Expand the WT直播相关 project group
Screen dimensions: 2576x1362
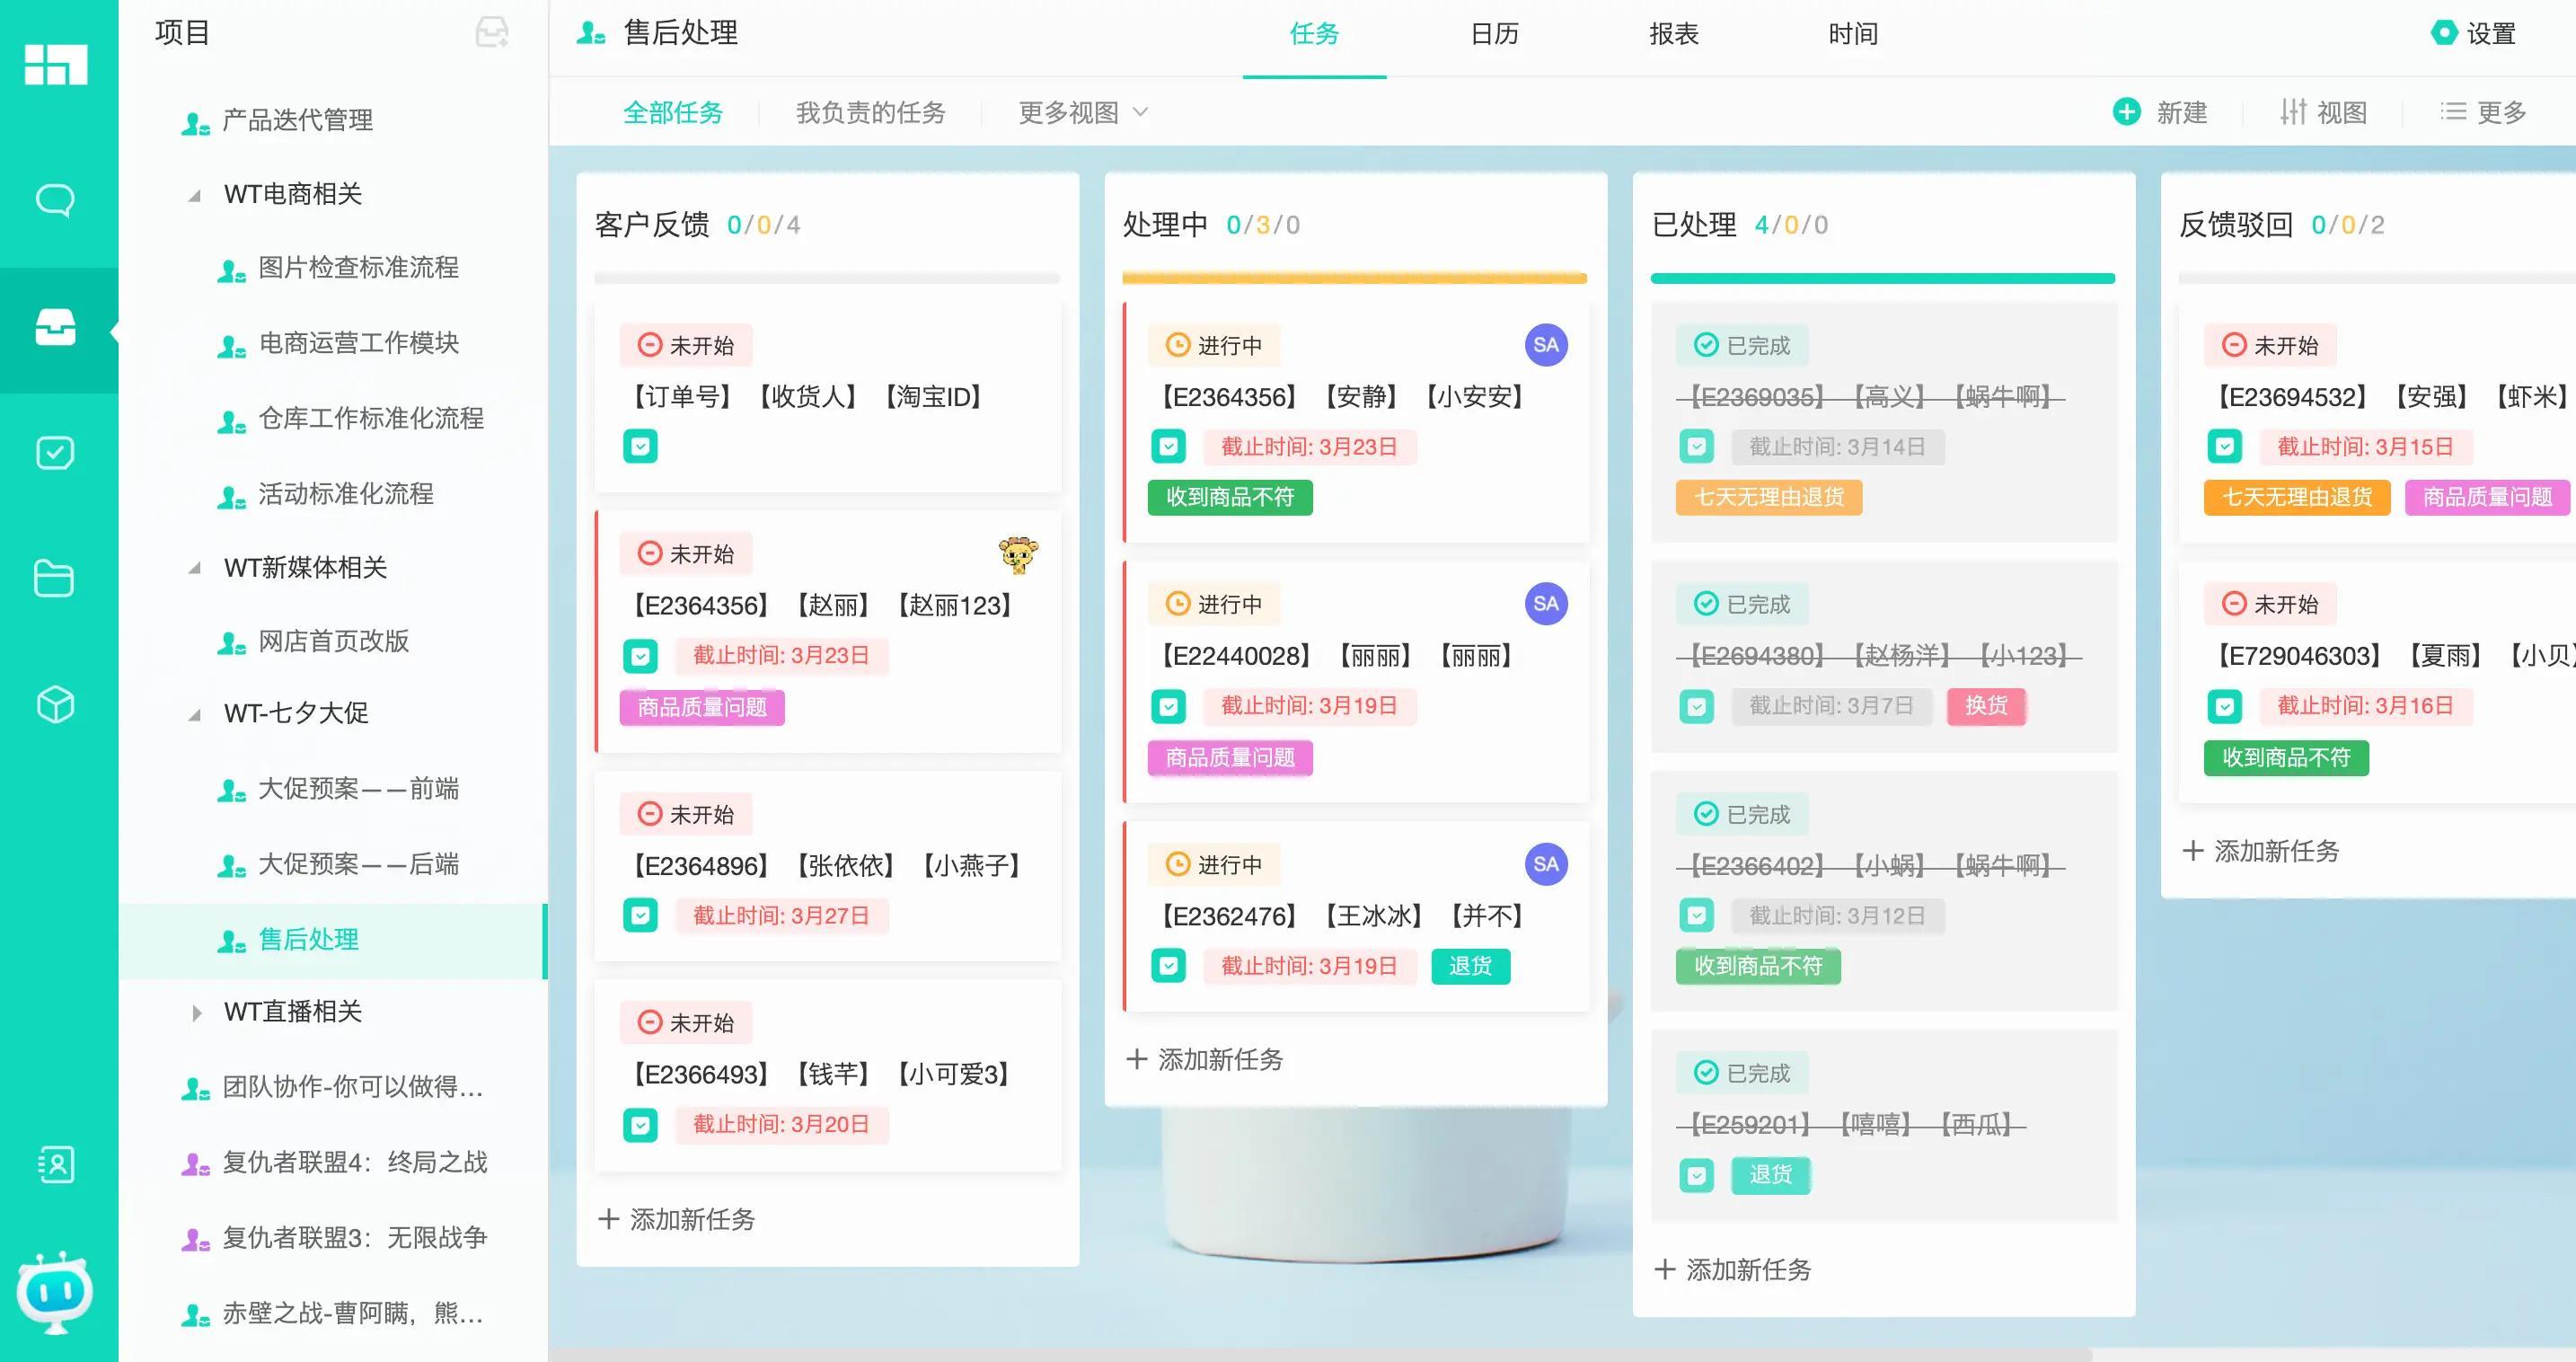196,1013
